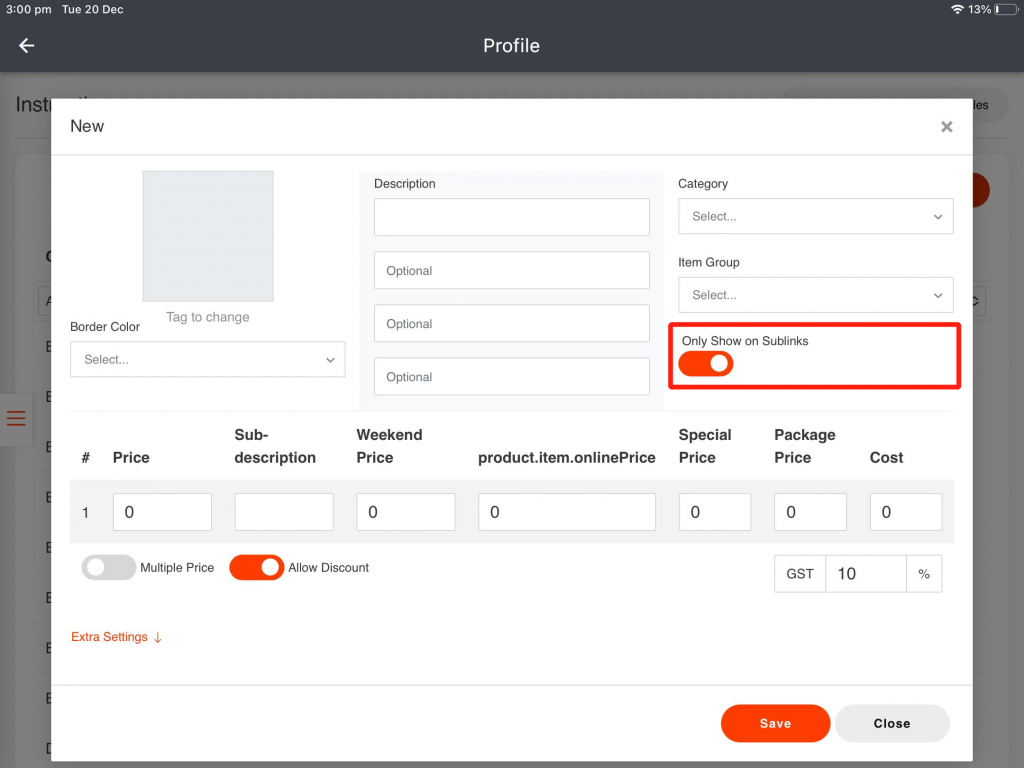Click the Cost input field
Image resolution: width=1024 pixels, height=768 pixels.
click(x=905, y=512)
